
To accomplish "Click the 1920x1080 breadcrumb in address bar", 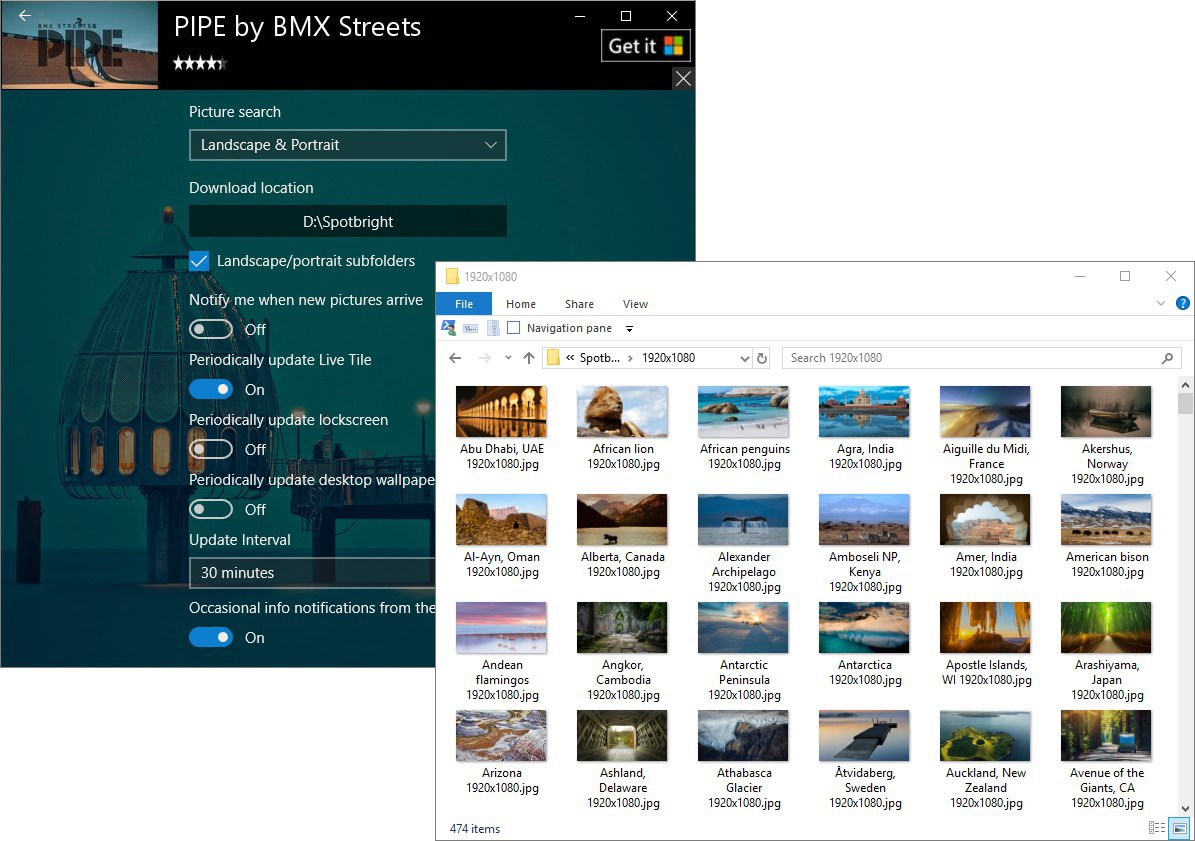I will [x=668, y=358].
